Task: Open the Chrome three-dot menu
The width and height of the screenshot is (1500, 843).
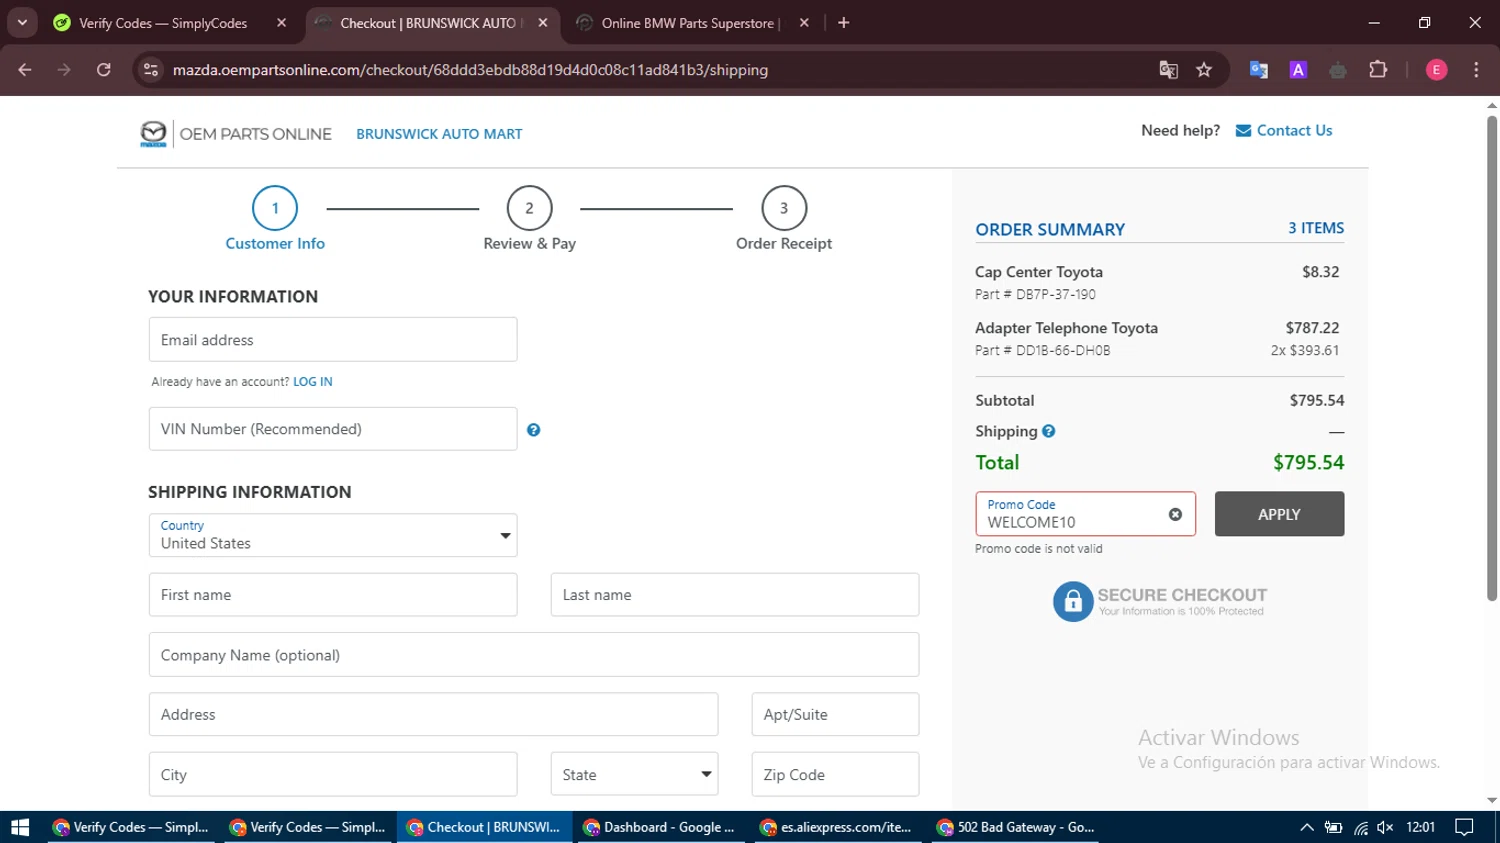Action: 1476,70
